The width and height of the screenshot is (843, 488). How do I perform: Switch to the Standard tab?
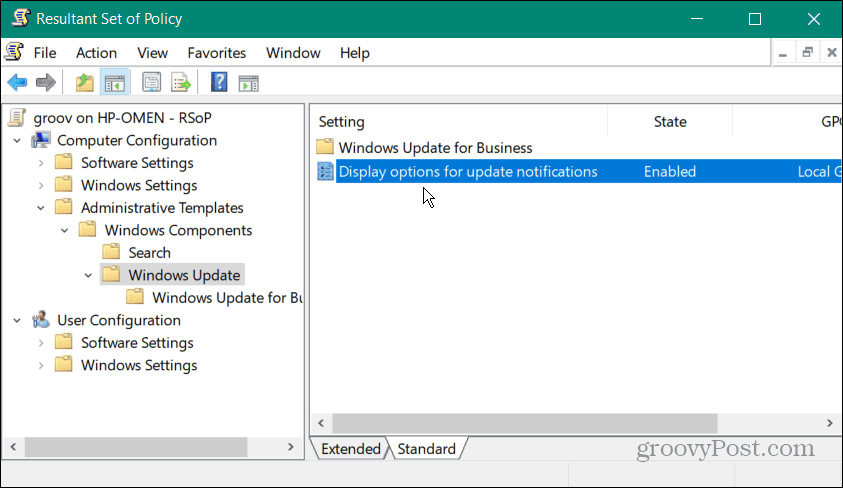pyautogui.click(x=426, y=449)
